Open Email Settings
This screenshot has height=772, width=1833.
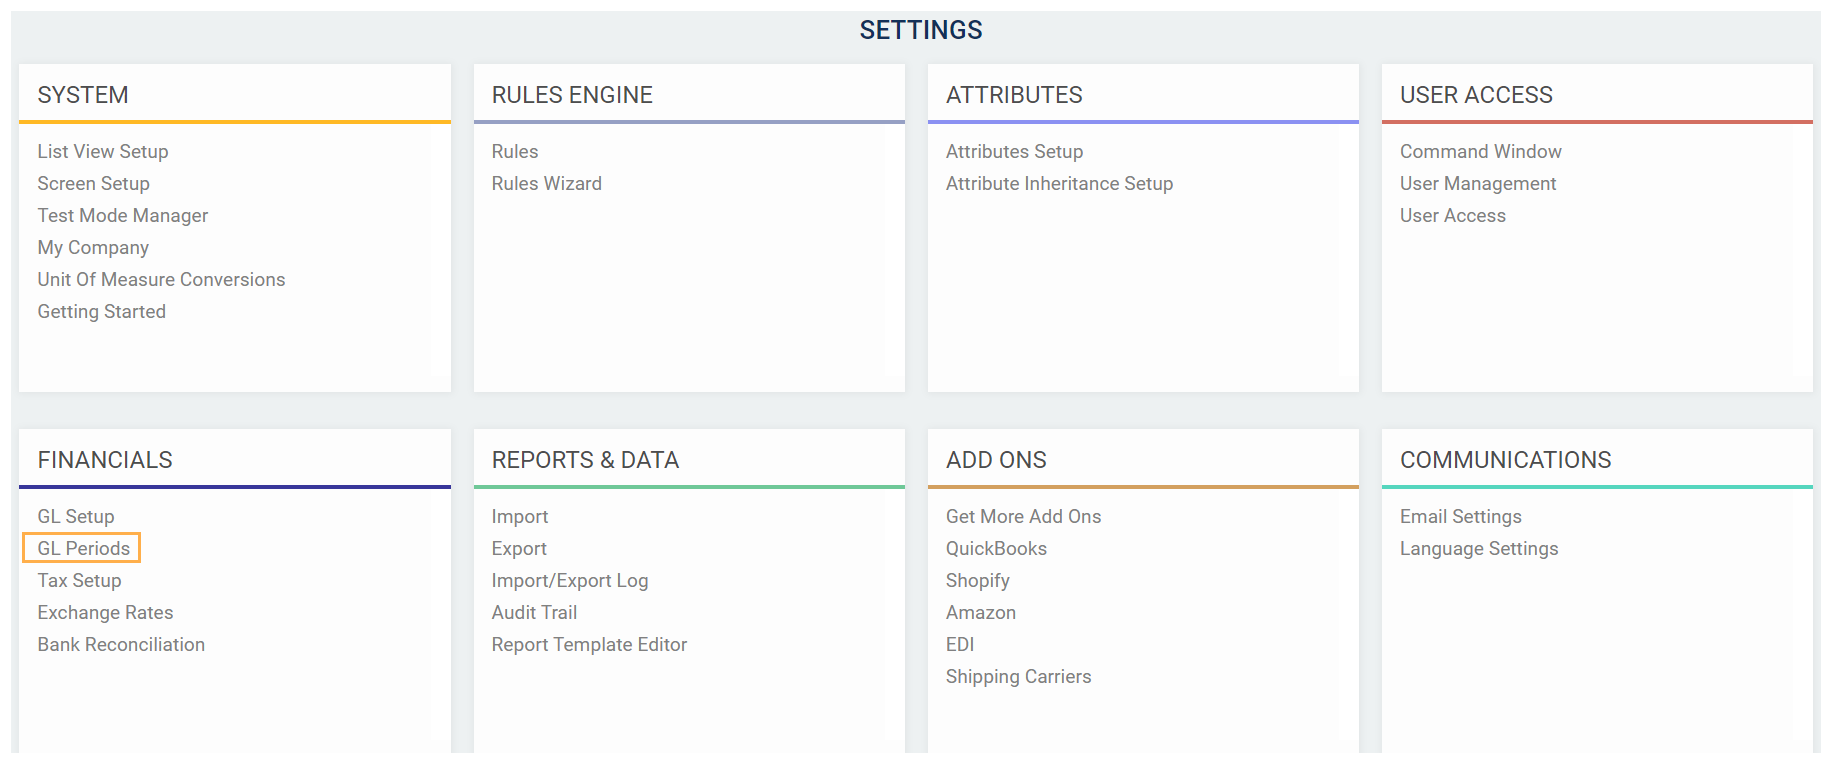[1460, 516]
